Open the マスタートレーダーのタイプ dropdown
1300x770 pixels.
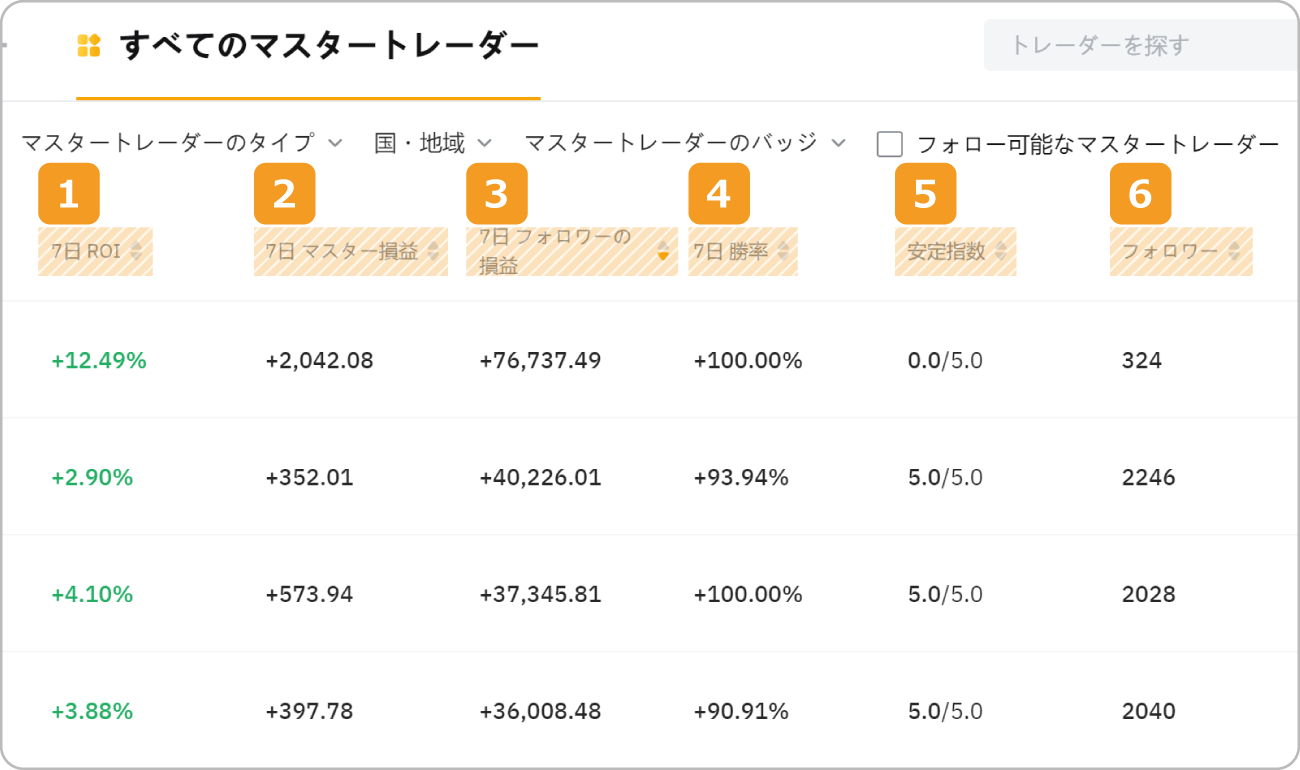182,143
